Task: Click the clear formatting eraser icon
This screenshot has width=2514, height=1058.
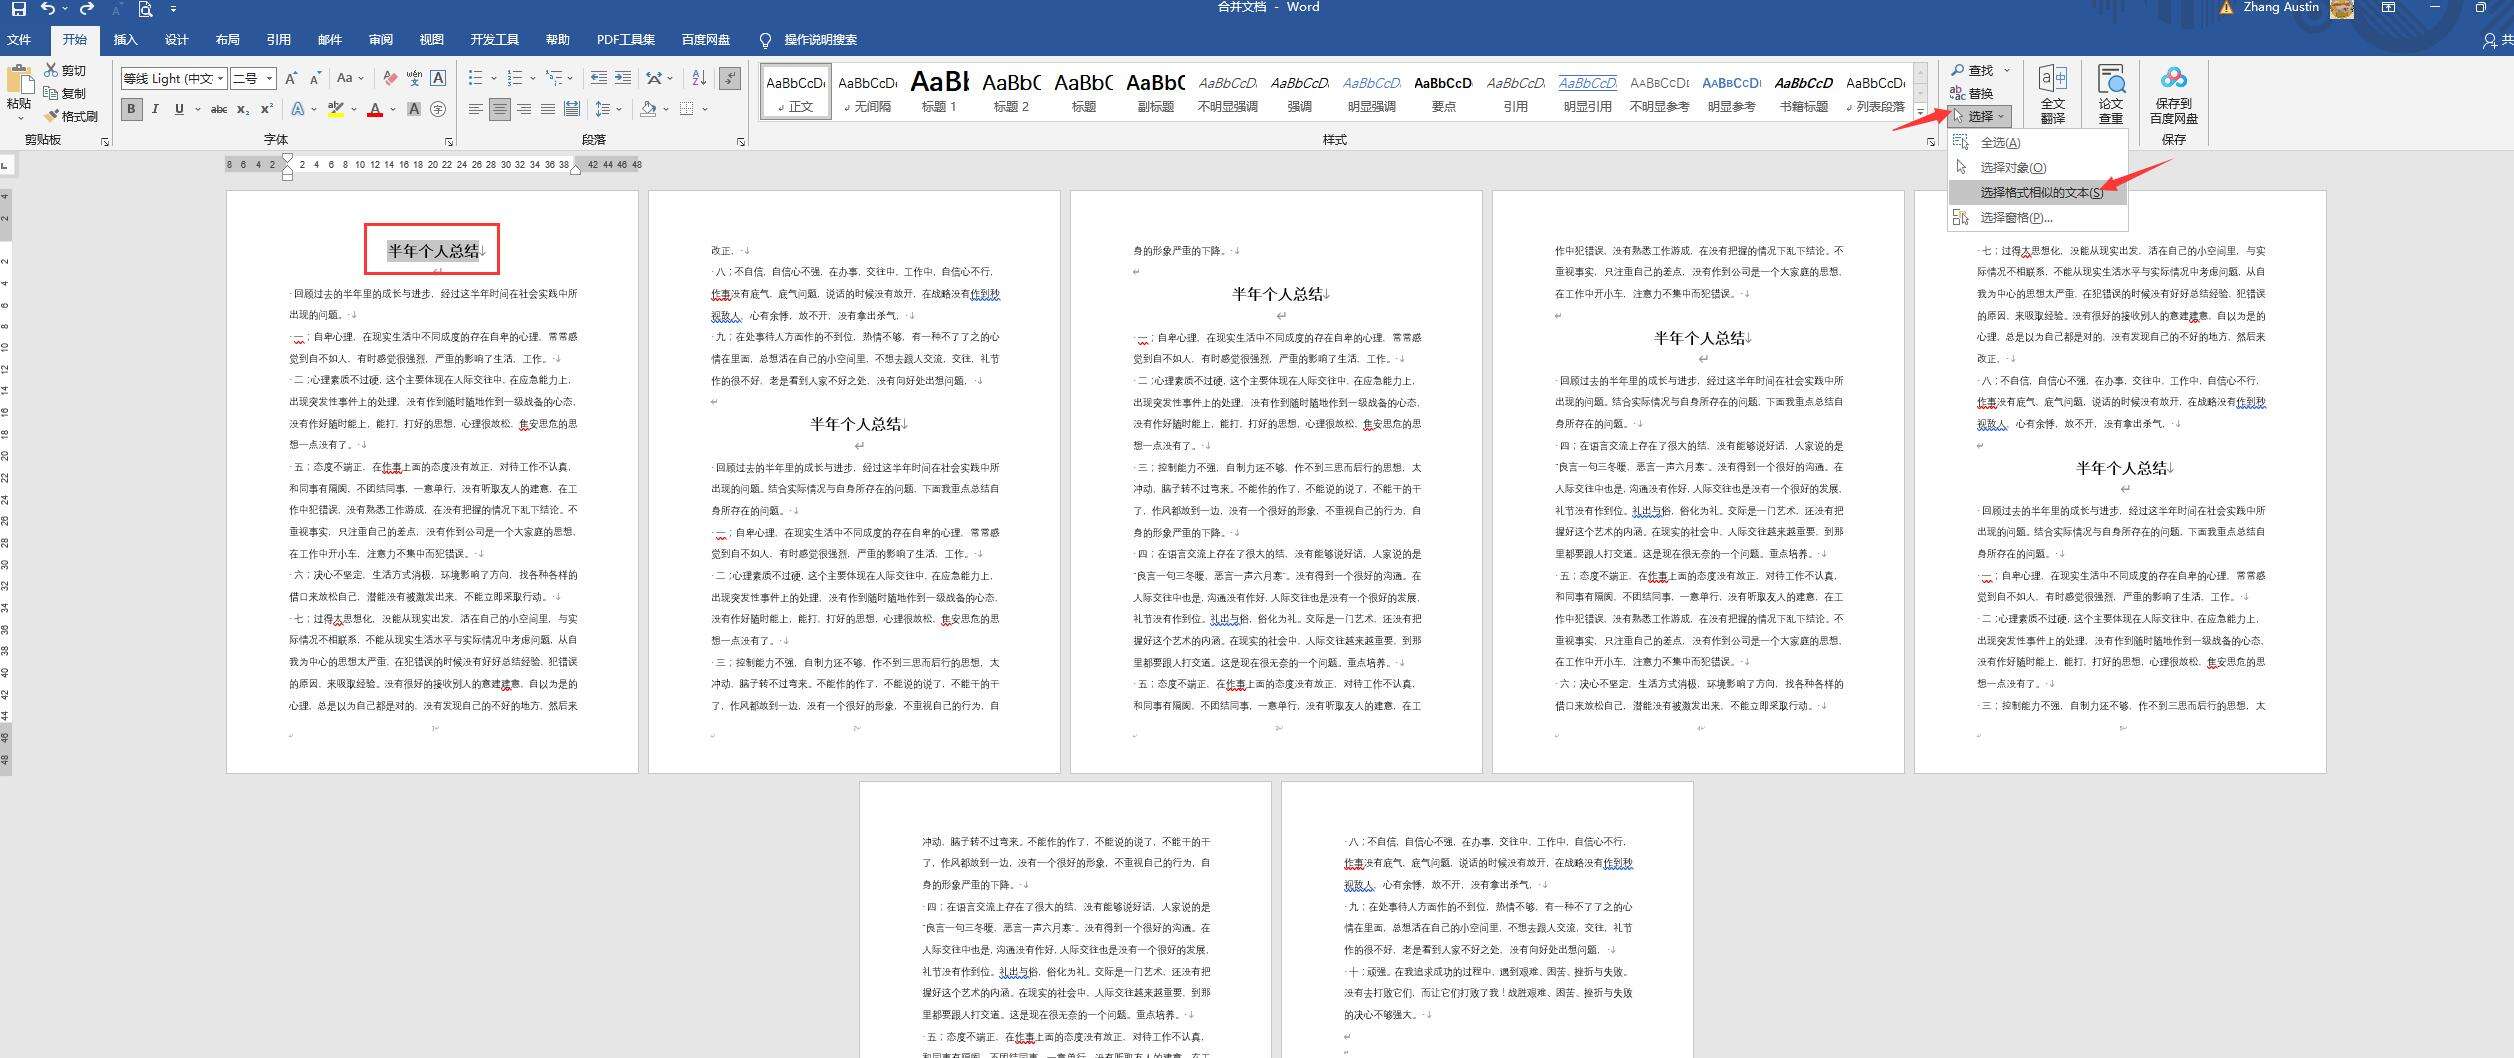Action: coord(389,78)
